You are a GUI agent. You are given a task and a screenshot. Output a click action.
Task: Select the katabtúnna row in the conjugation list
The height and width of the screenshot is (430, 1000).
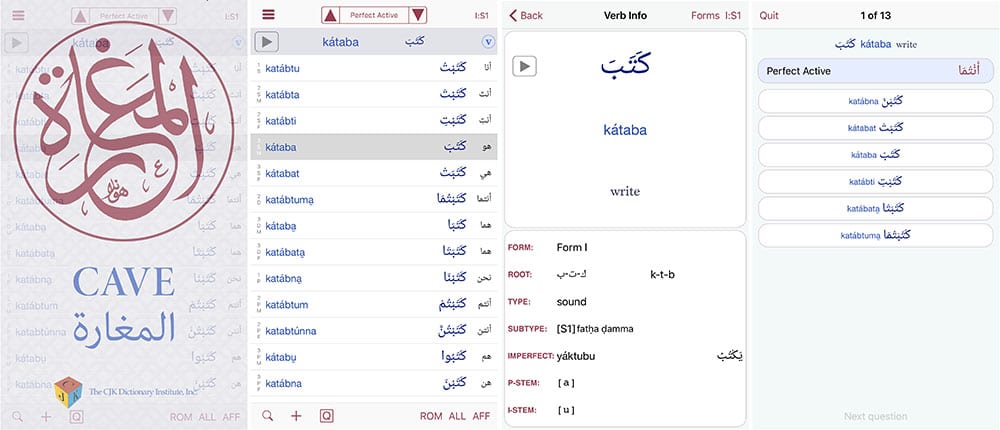(x=374, y=331)
